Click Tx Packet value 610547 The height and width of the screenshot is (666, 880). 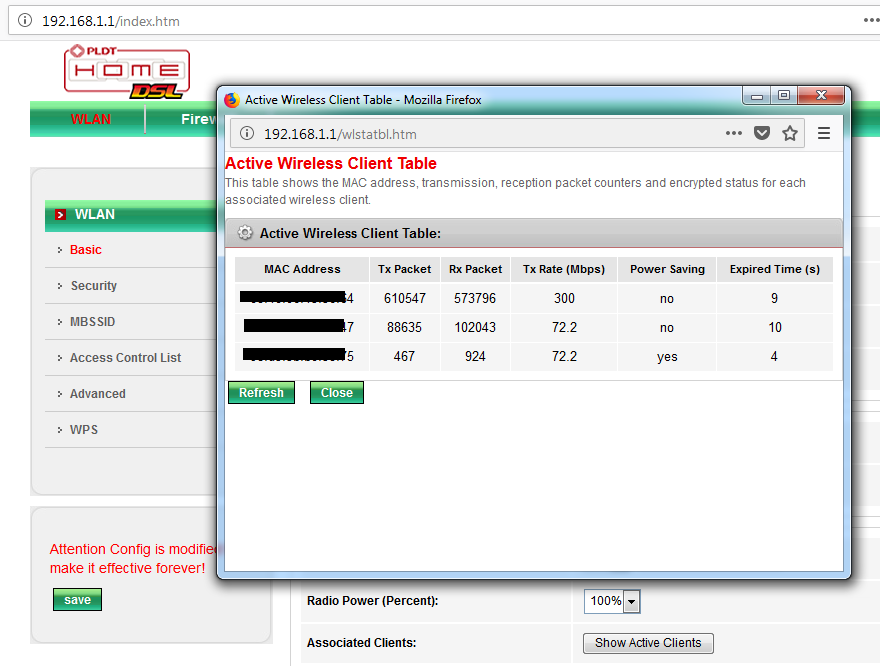405,298
